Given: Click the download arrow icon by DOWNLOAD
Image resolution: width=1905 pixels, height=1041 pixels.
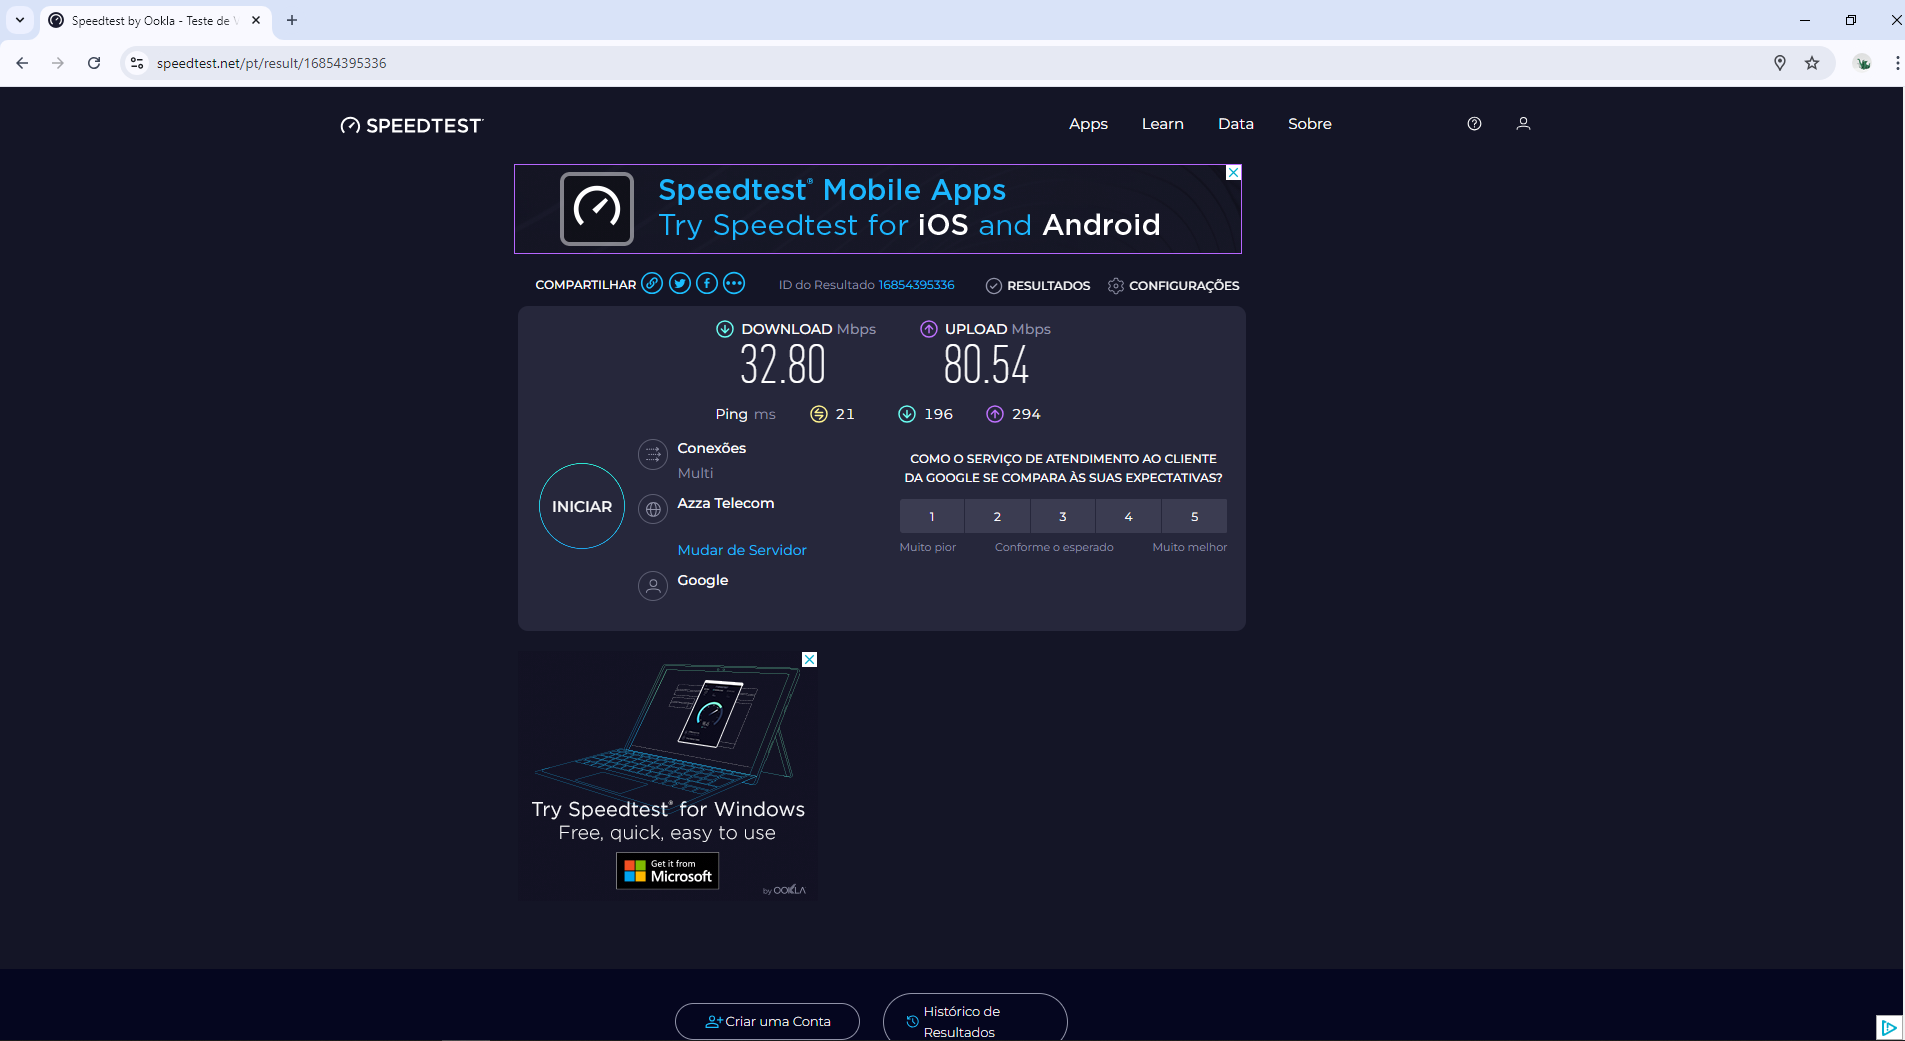Looking at the screenshot, I should tap(725, 329).
